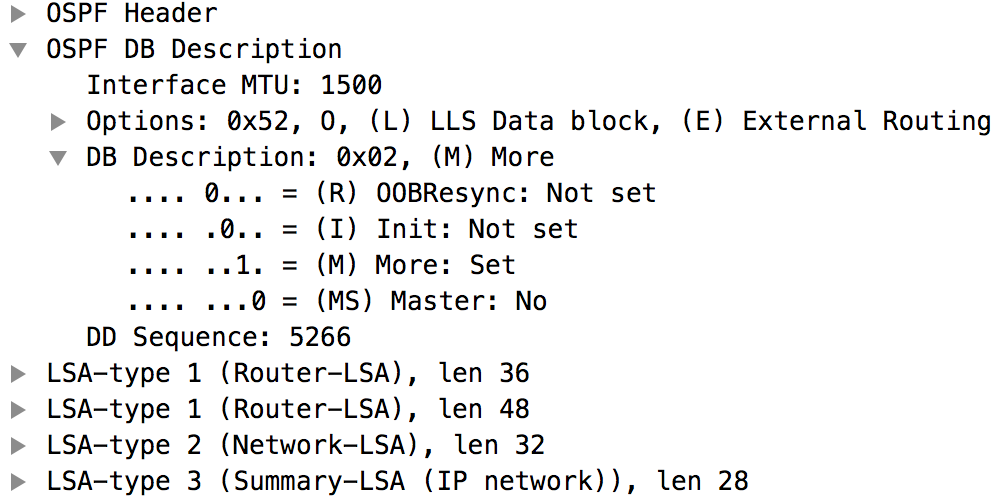This screenshot has height=498, width=1000.
Task: Collapse the OSPF DB Description section
Action: (x=17, y=50)
